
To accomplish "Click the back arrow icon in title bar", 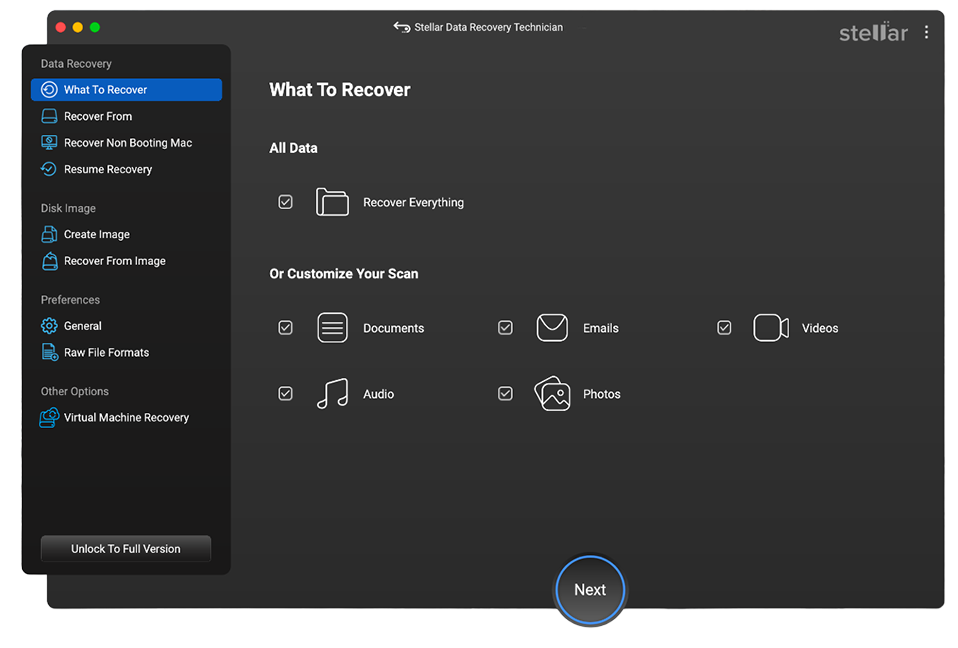I will 401,27.
